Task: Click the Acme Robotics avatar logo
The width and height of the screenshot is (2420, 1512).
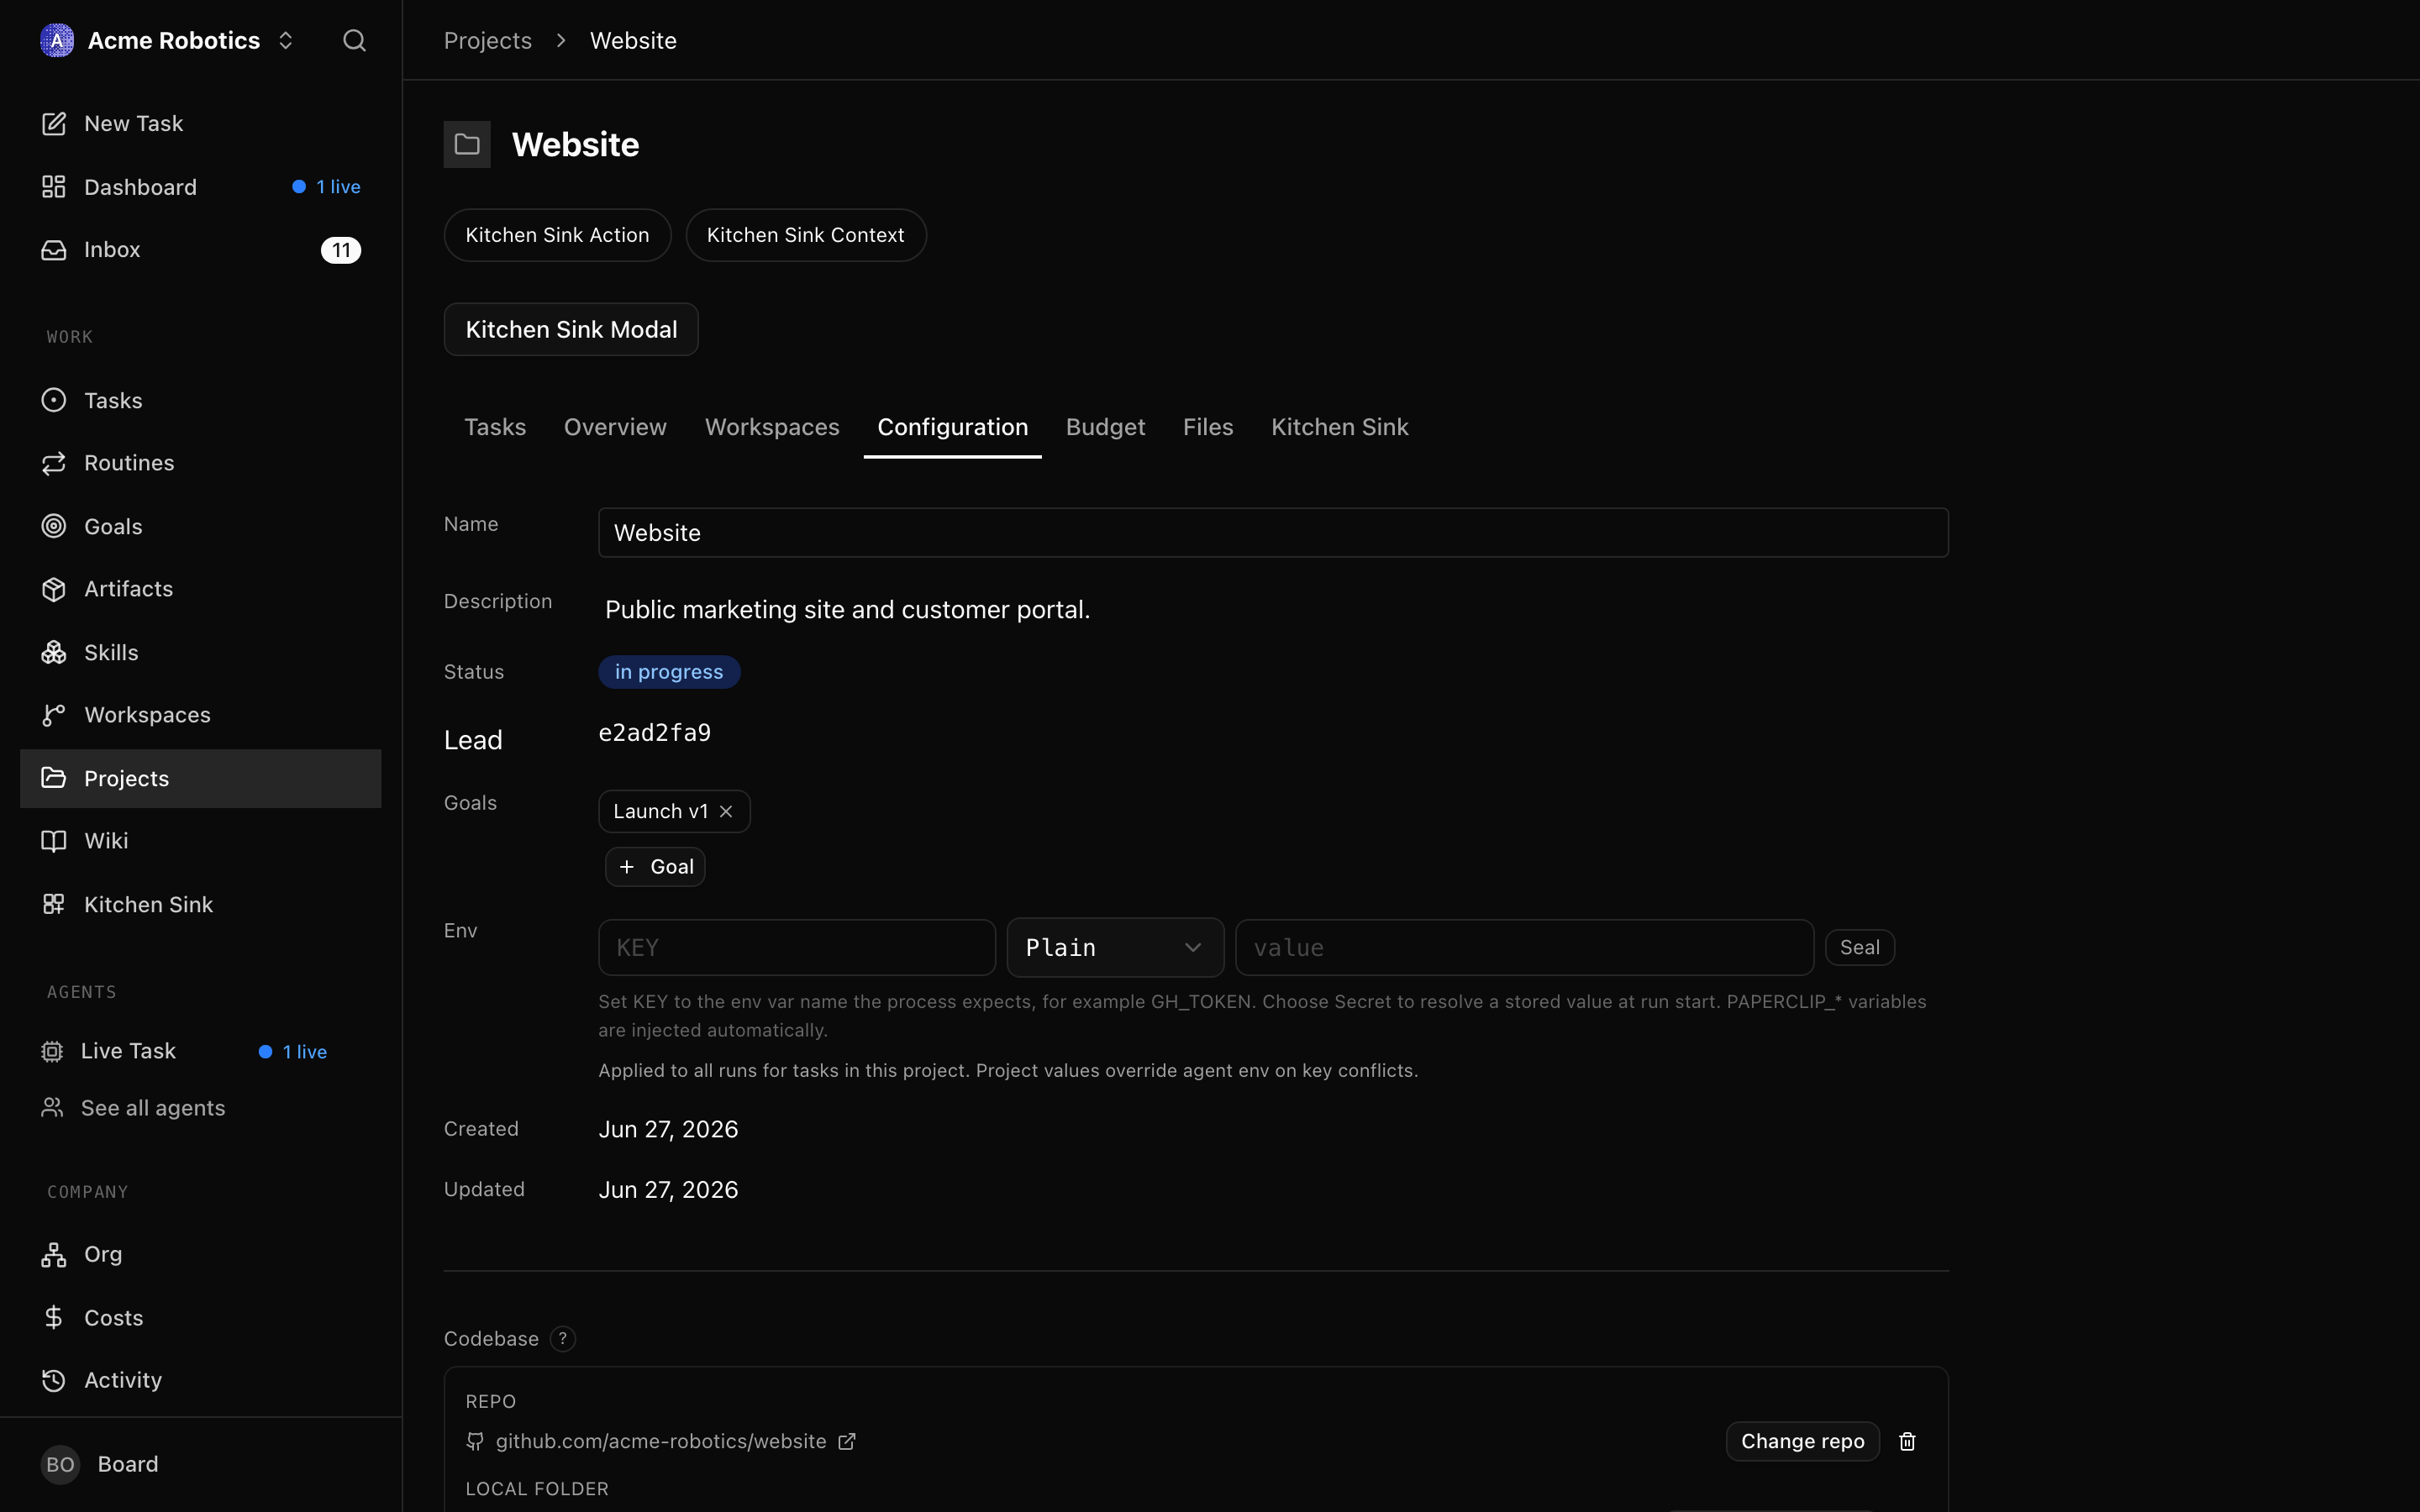Action: (57, 40)
